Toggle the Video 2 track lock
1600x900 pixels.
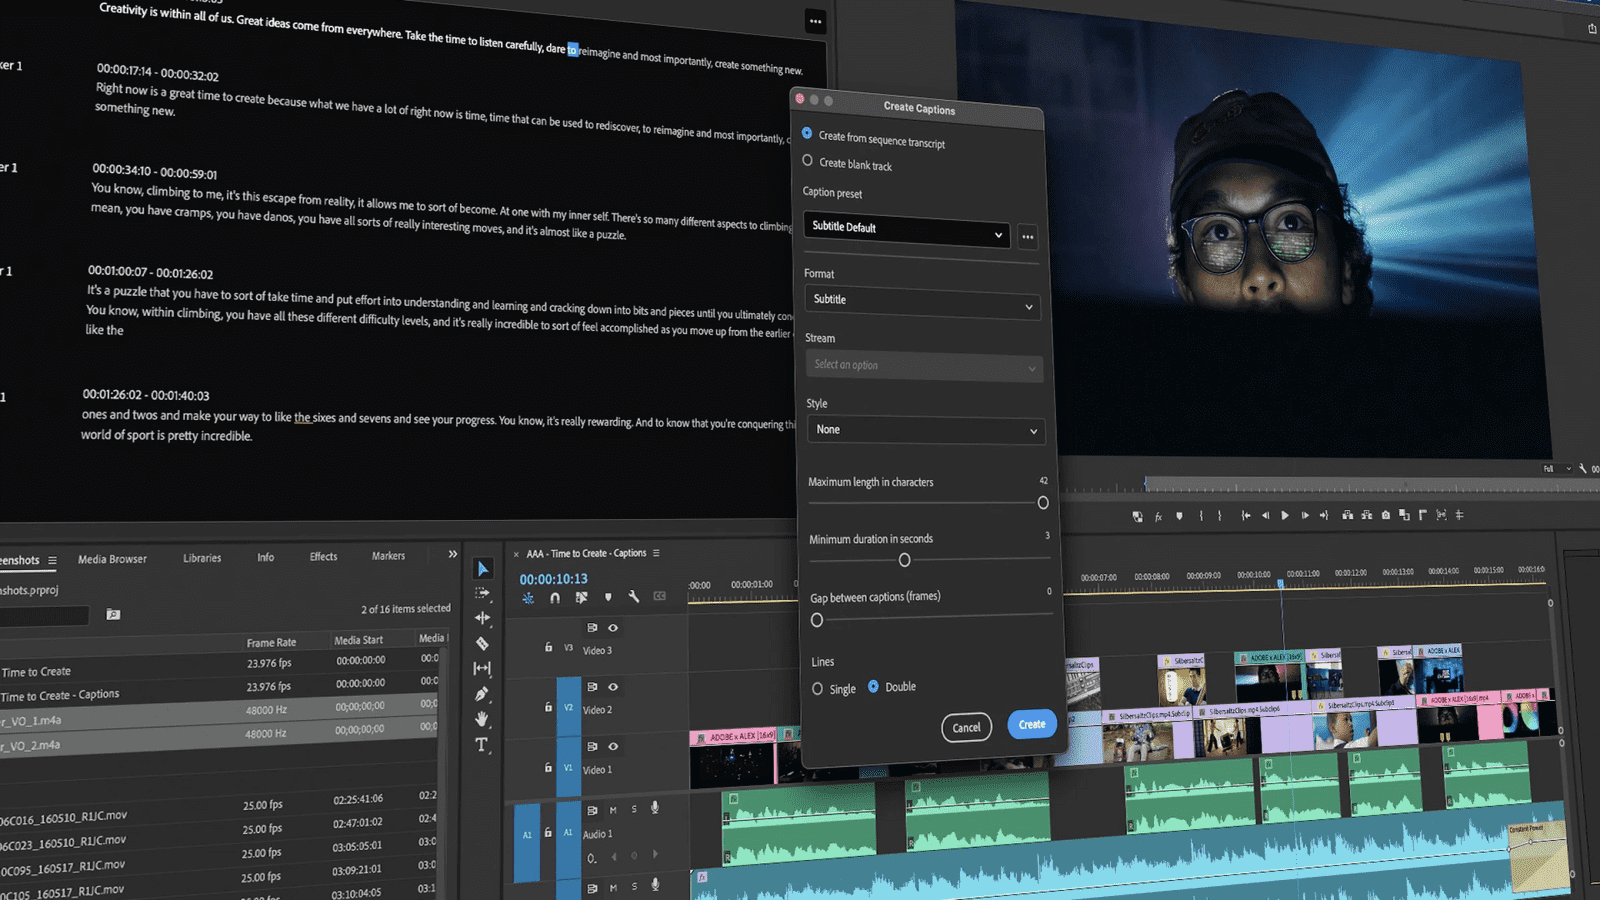pyautogui.click(x=548, y=706)
